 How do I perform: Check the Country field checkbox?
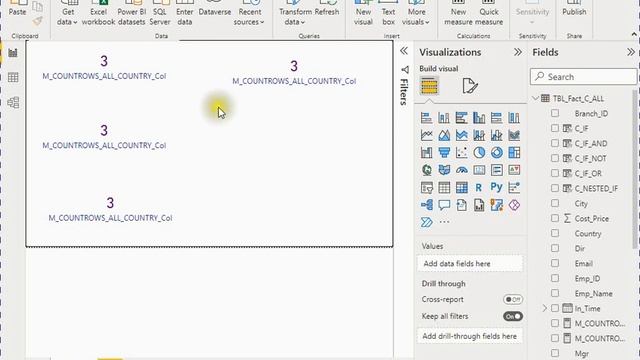(555, 233)
